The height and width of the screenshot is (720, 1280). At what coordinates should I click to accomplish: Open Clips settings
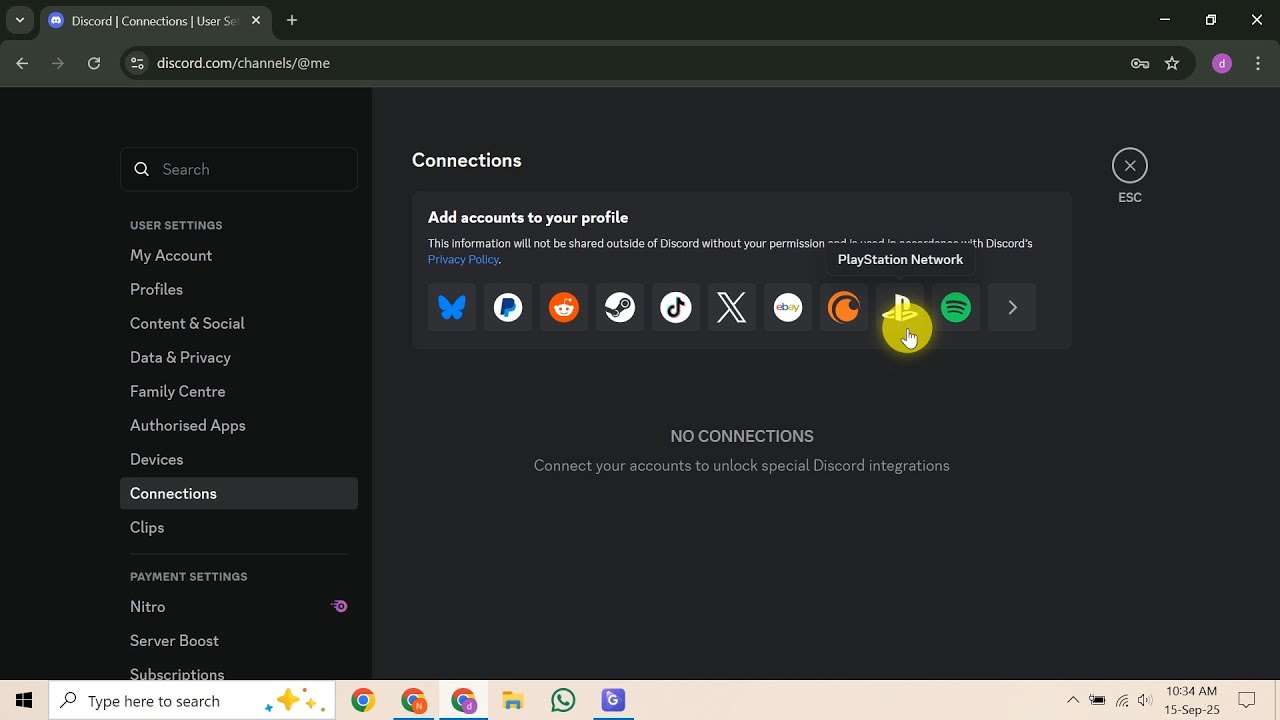239,528
